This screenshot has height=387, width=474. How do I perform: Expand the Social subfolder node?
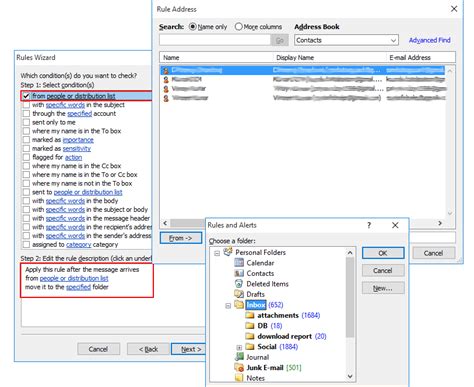tap(239, 348)
